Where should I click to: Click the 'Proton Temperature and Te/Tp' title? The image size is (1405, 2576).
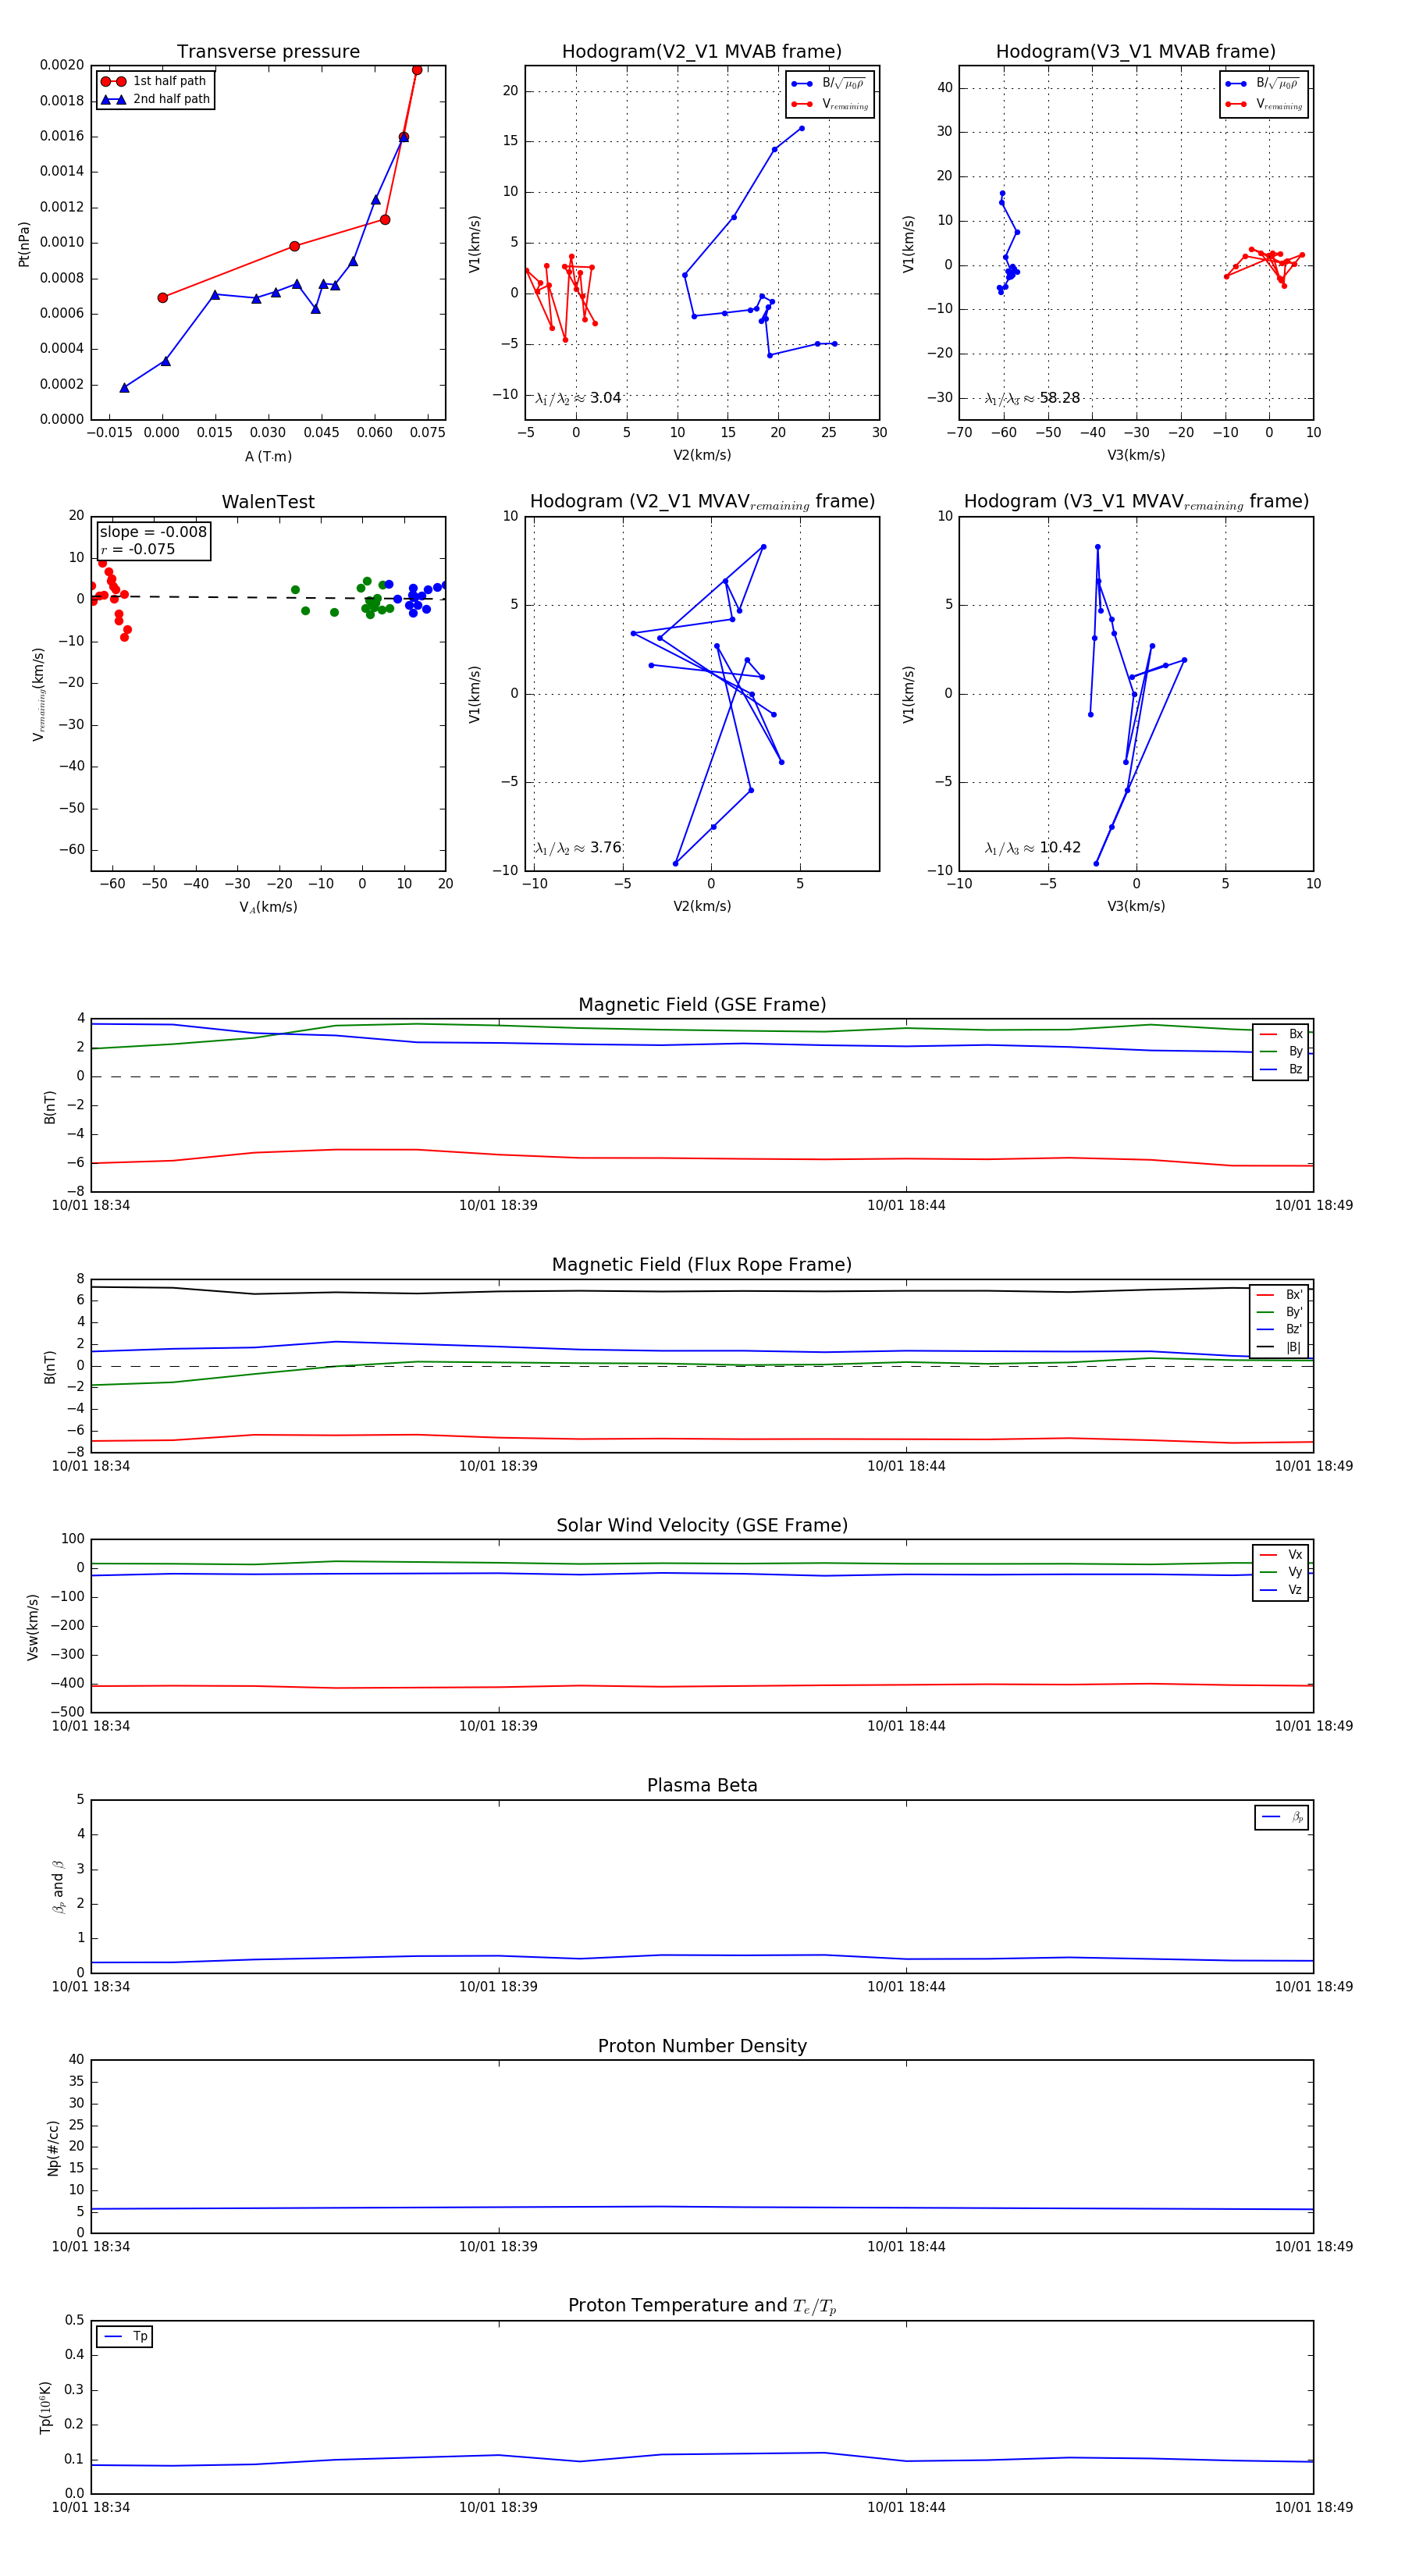[702, 2306]
